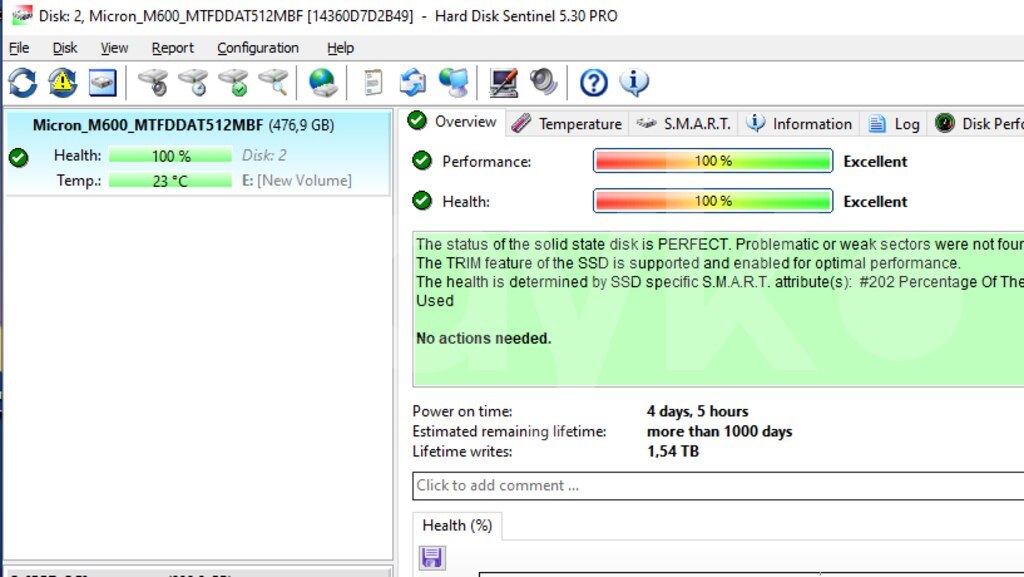The image size is (1024, 577).
Task: Switch to the S.M.A.R.T. tab
Action: [685, 124]
